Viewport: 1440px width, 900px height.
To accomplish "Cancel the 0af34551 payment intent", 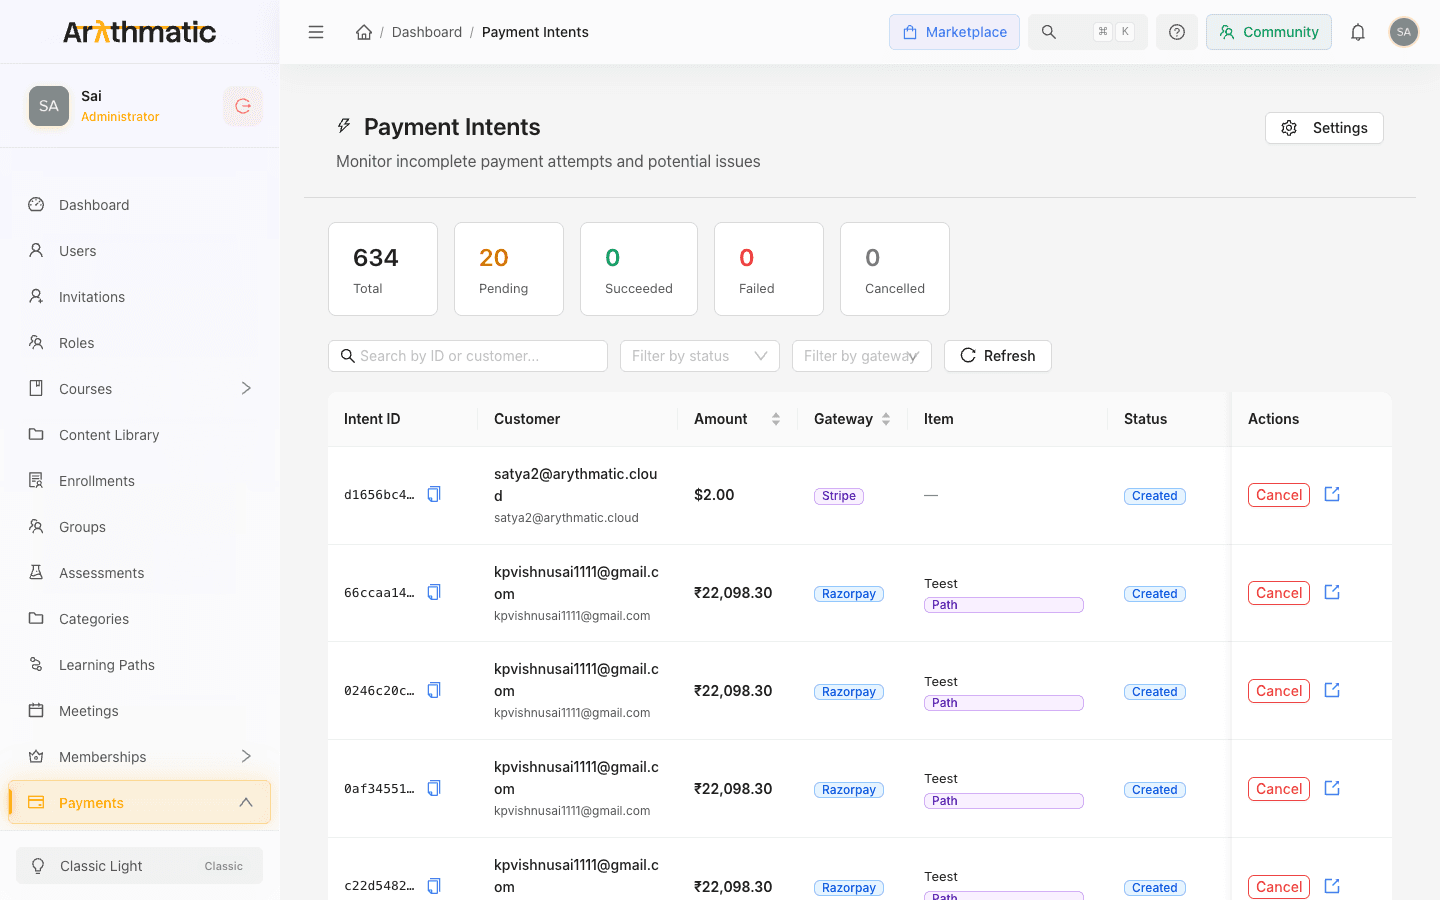I will click(x=1279, y=789).
